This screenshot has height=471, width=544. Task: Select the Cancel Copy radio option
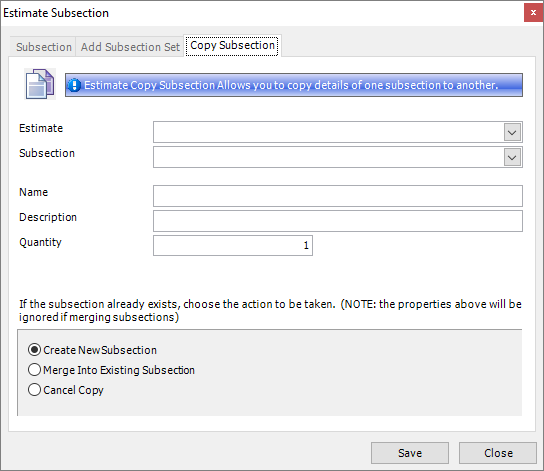click(x=66, y=390)
